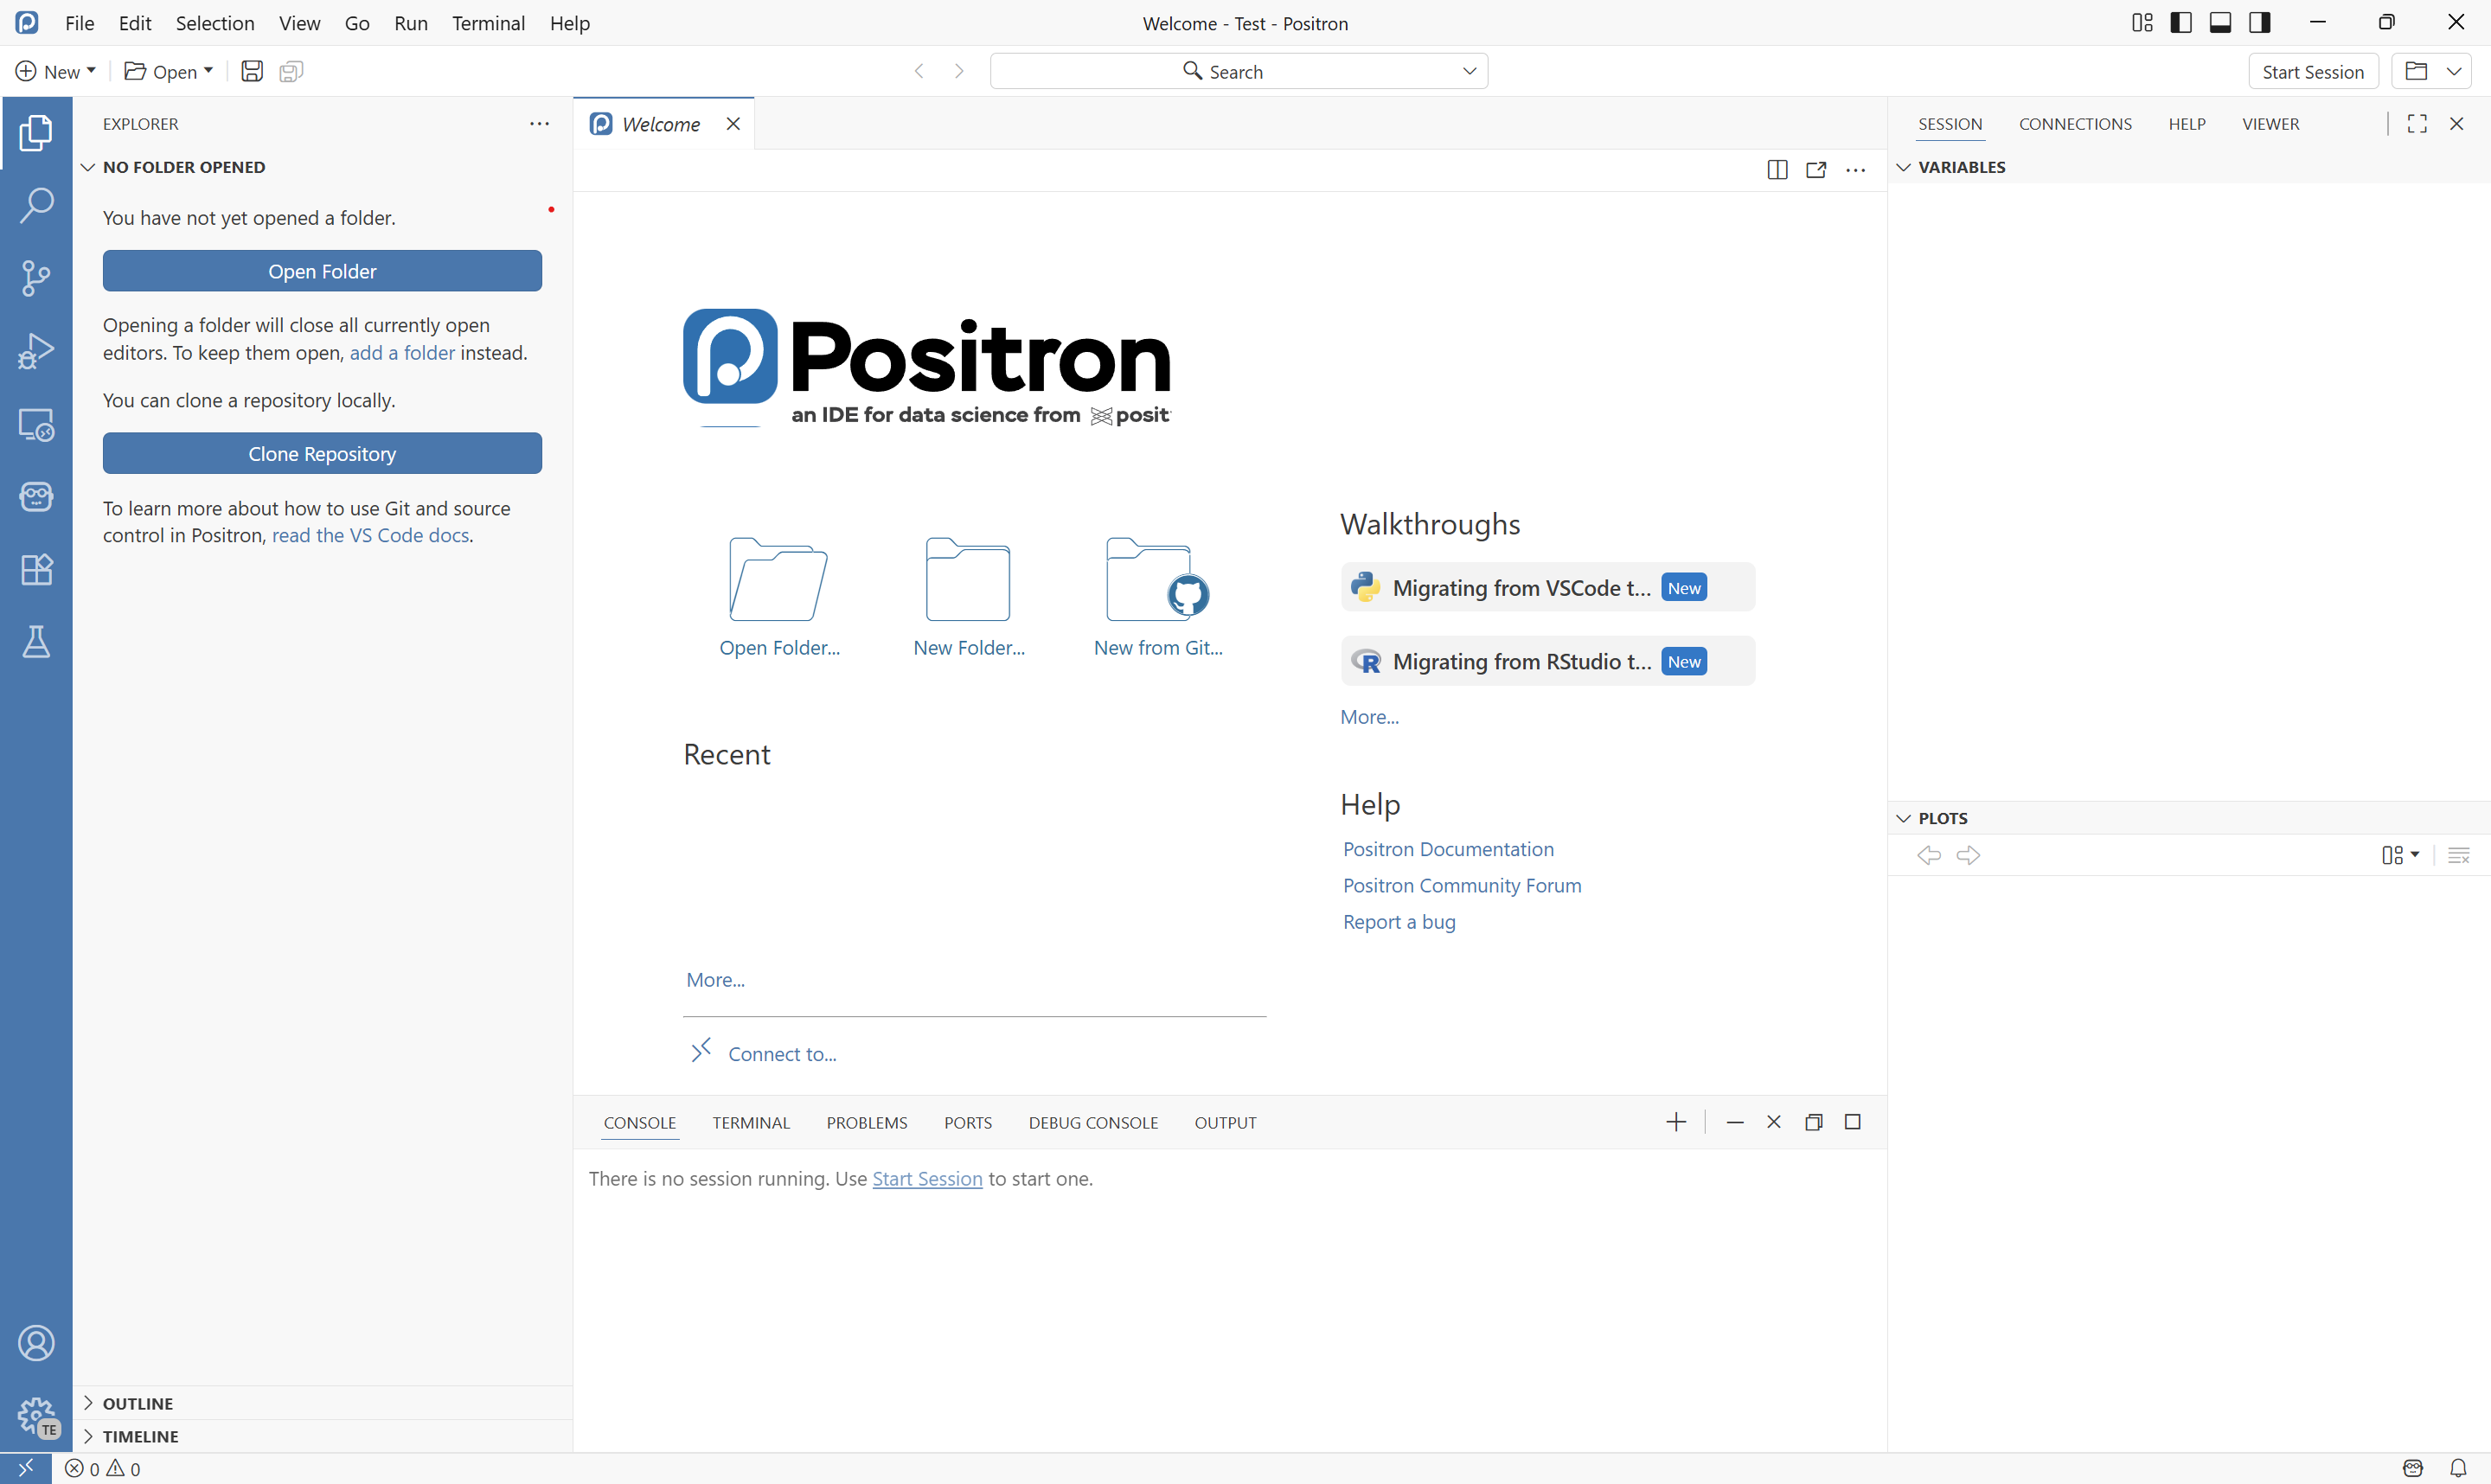Open the Terminal menu

click(x=487, y=23)
